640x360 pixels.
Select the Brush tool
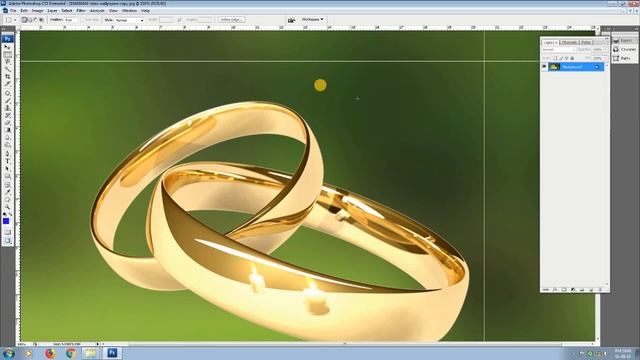pyautogui.click(x=7, y=100)
